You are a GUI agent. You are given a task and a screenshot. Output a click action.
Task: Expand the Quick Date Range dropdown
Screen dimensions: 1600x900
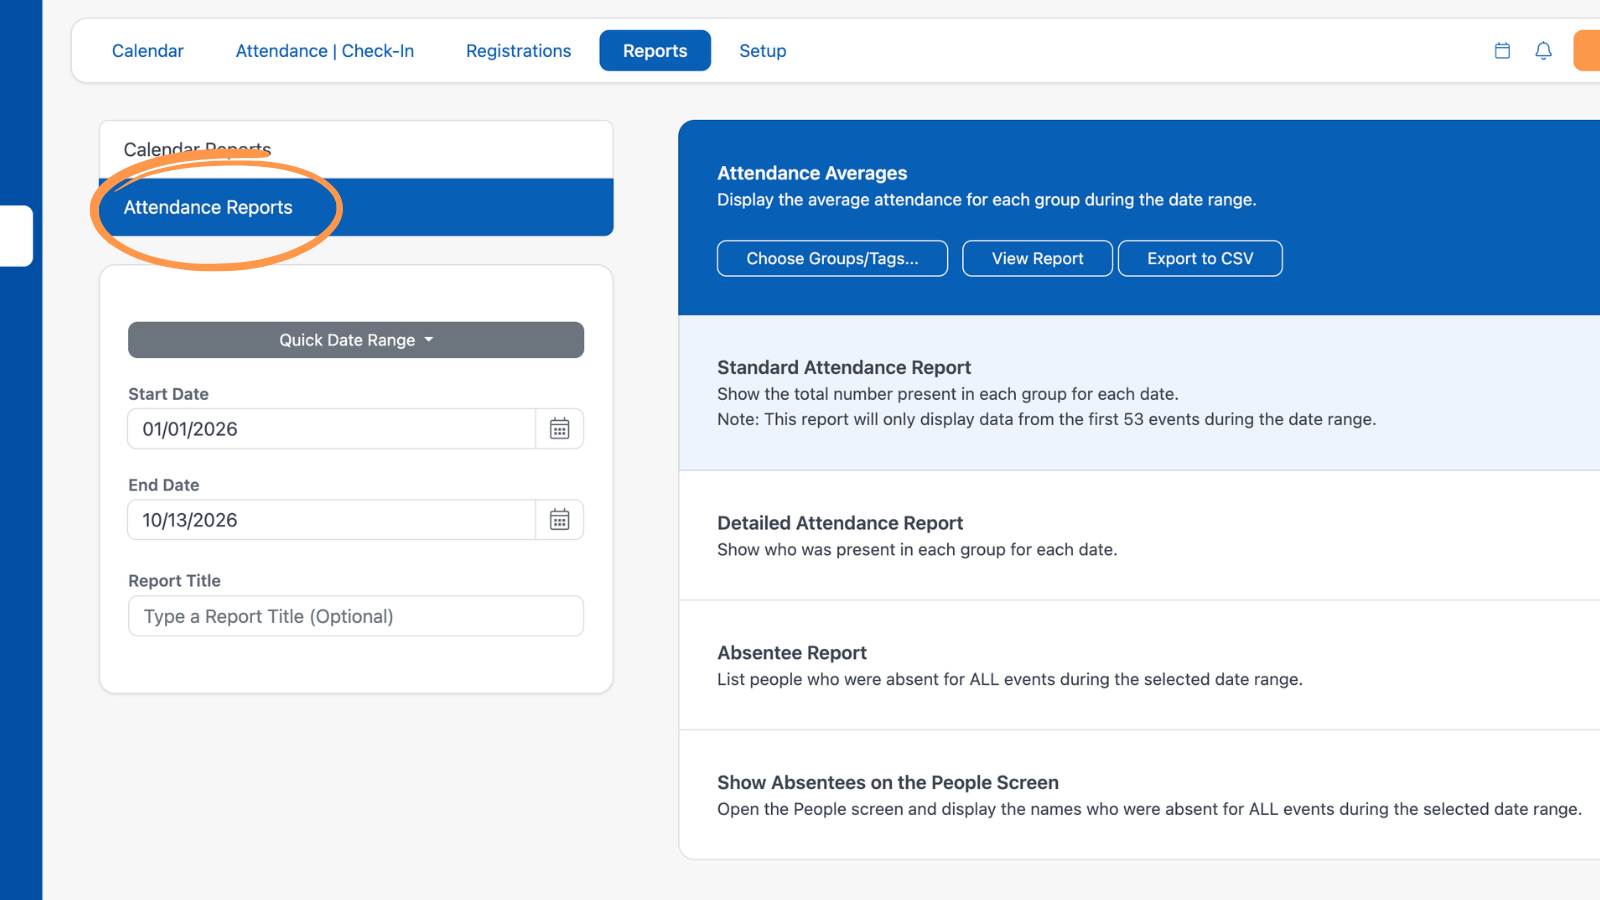pyautogui.click(x=356, y=340)
